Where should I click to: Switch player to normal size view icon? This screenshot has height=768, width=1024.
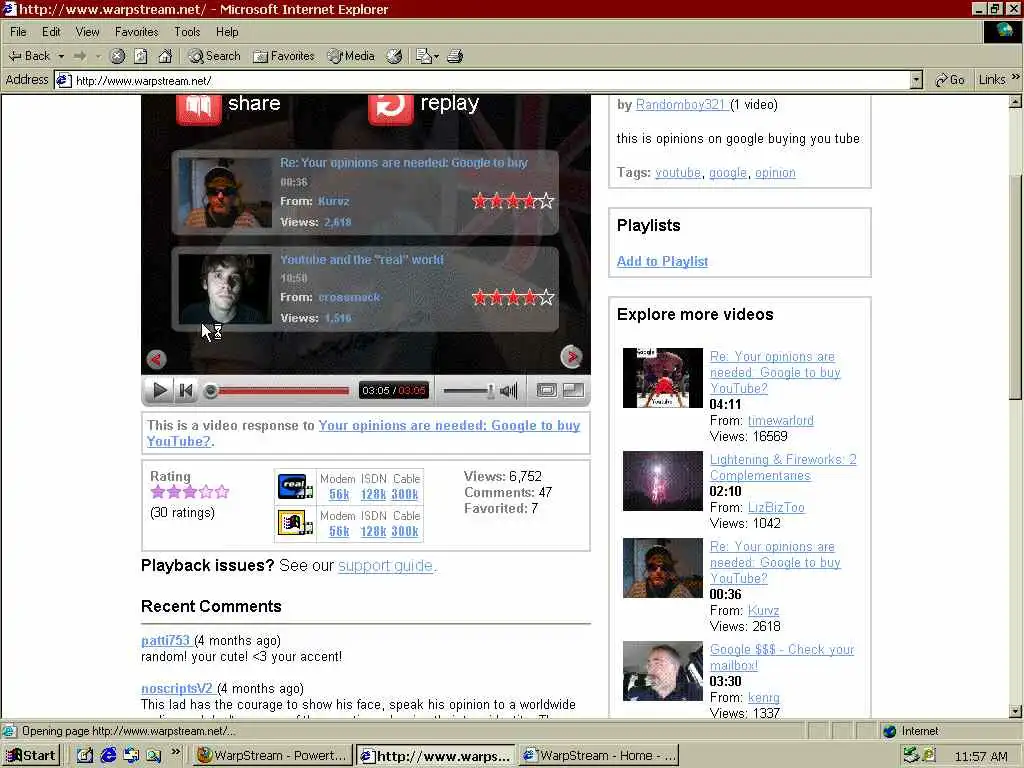click(x=547, y=391)
